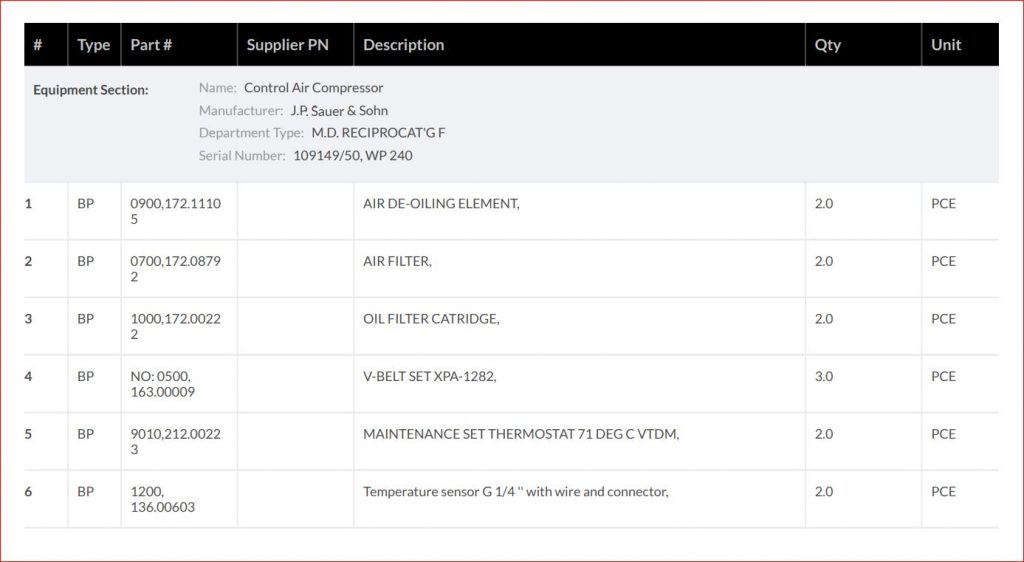Click the Supplier PN column header
Image resolution: width=1024 pixels, height=562 pixels.
coord(287,45)
